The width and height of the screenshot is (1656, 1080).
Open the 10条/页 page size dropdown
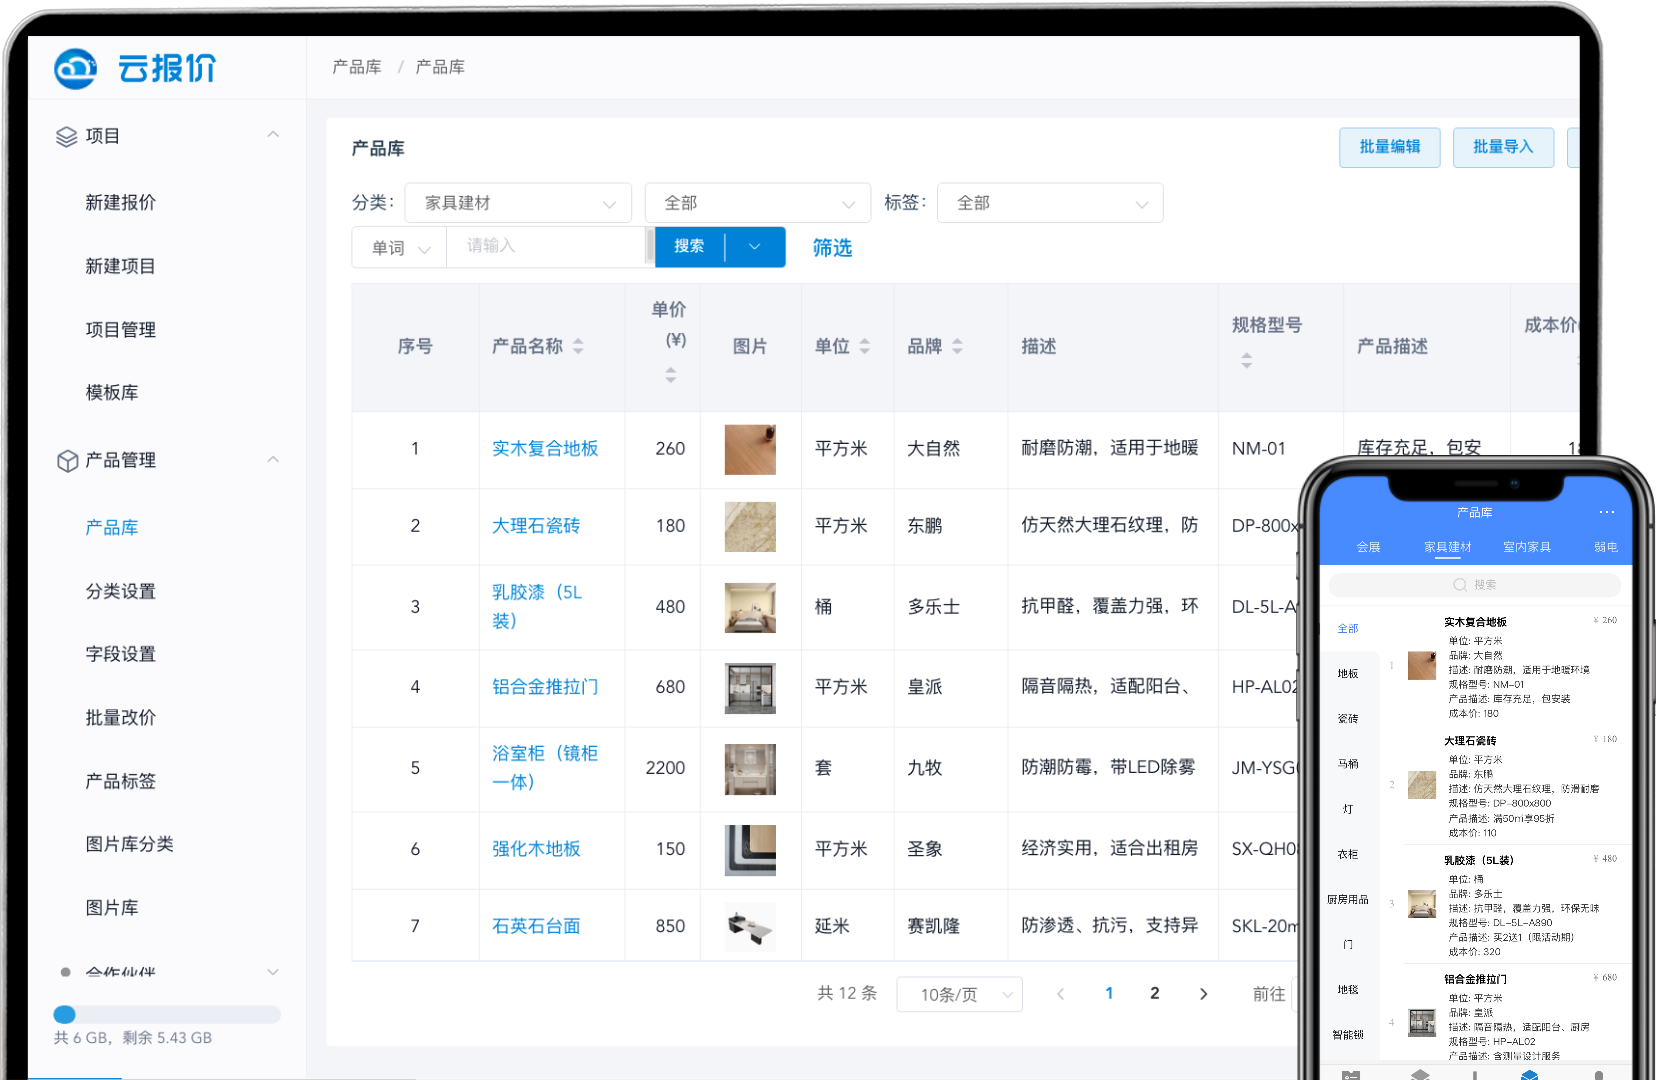pyautogui.click(x=959, y=995)
